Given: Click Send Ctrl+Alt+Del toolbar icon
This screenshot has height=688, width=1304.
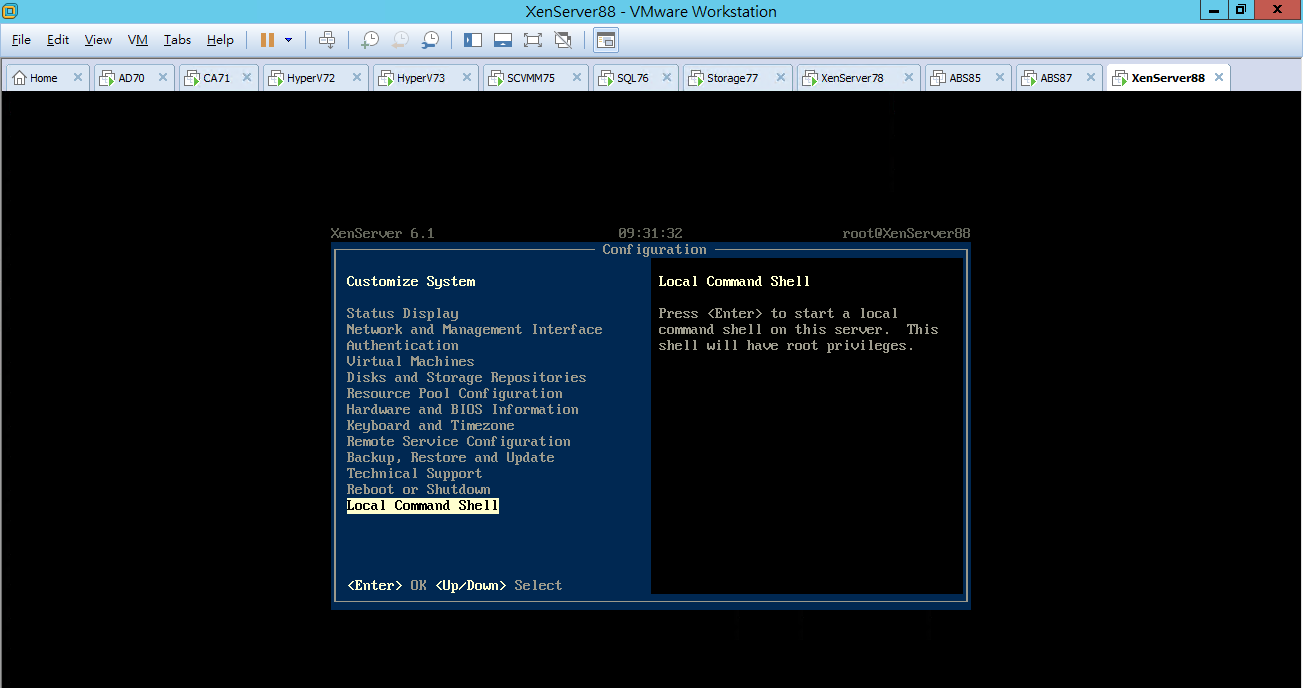Looking at the screenshot, I should pyautogui.click(x=327, y=40).
